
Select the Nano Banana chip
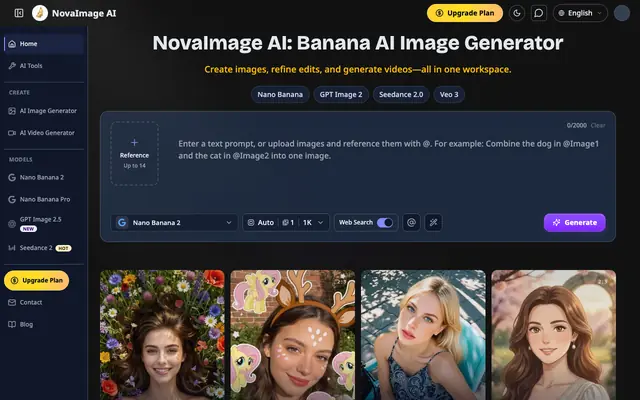[x=280, y=95]
